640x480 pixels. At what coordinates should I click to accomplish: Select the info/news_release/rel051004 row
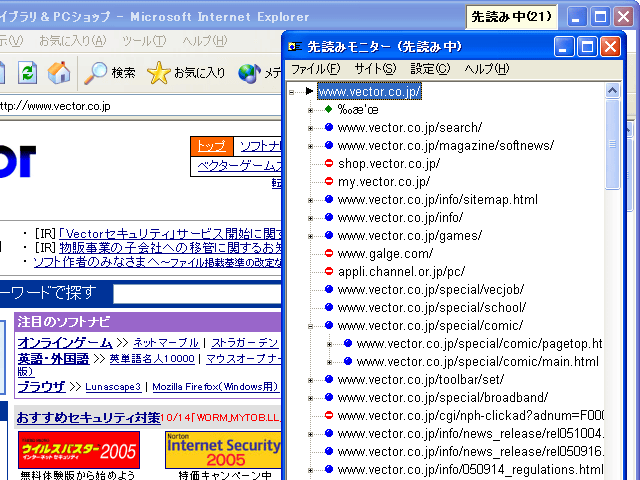[471, 433]
